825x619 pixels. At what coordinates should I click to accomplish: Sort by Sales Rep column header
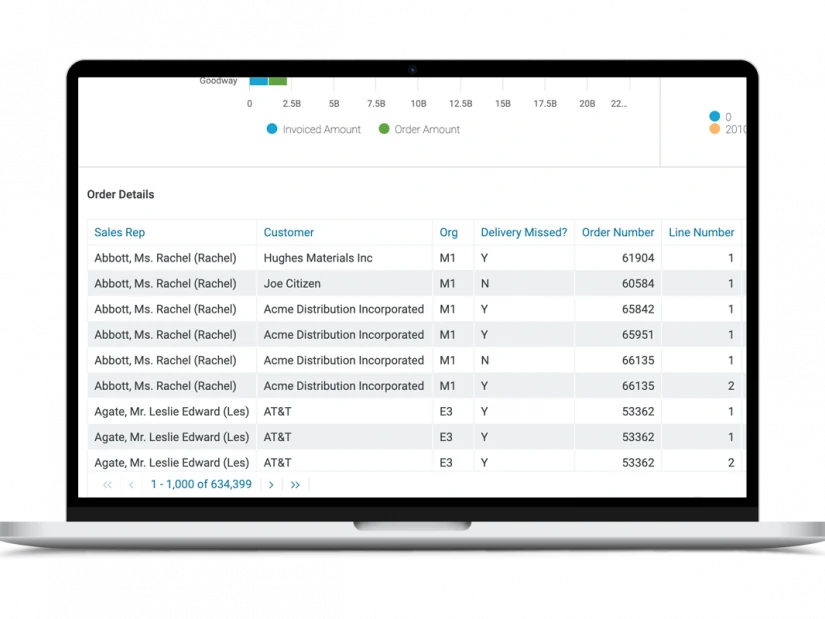pyautogui.click(x=119, y=232)
